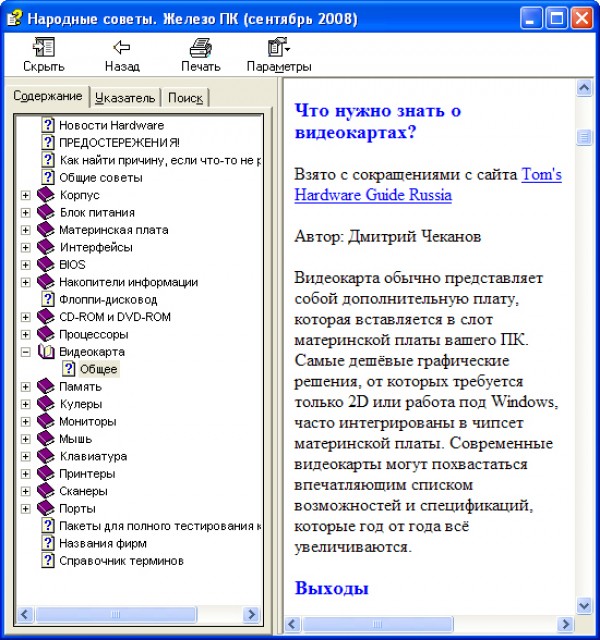Click the tree pane horizontal scroll thumb
The image size is (600, 640).
coord(116,614)
